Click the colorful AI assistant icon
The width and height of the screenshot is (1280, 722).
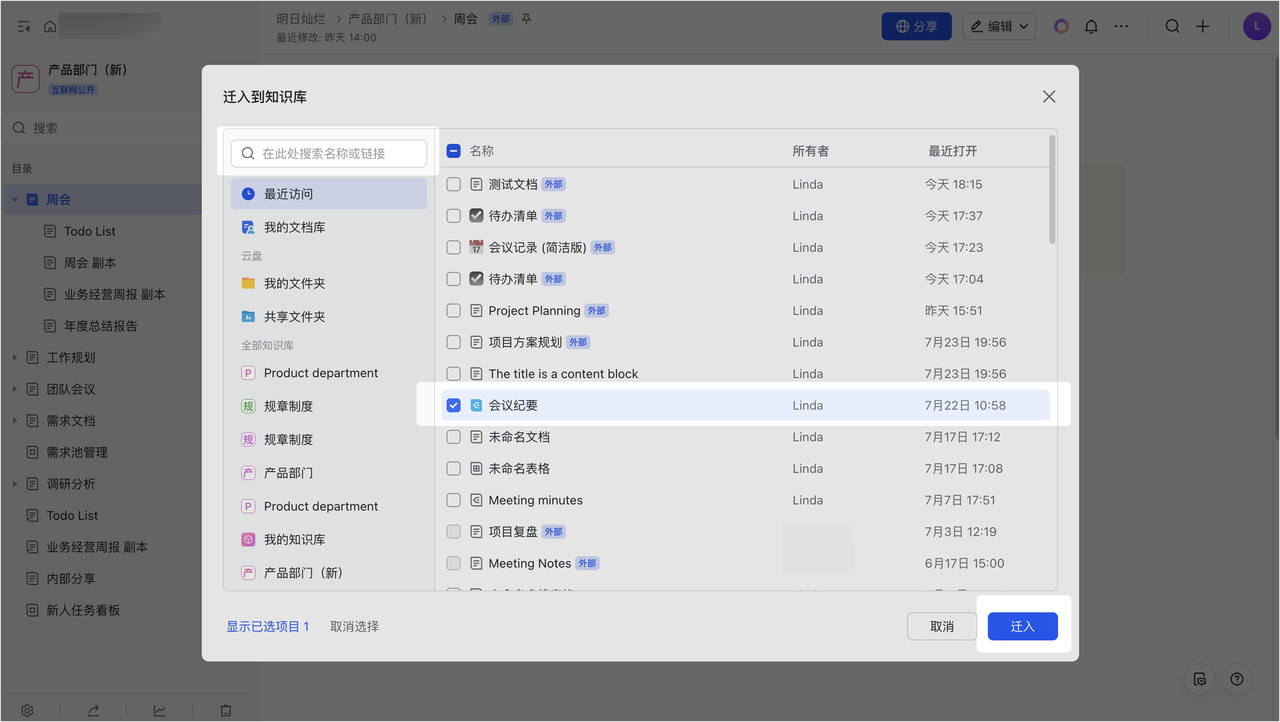(1061, 26)
